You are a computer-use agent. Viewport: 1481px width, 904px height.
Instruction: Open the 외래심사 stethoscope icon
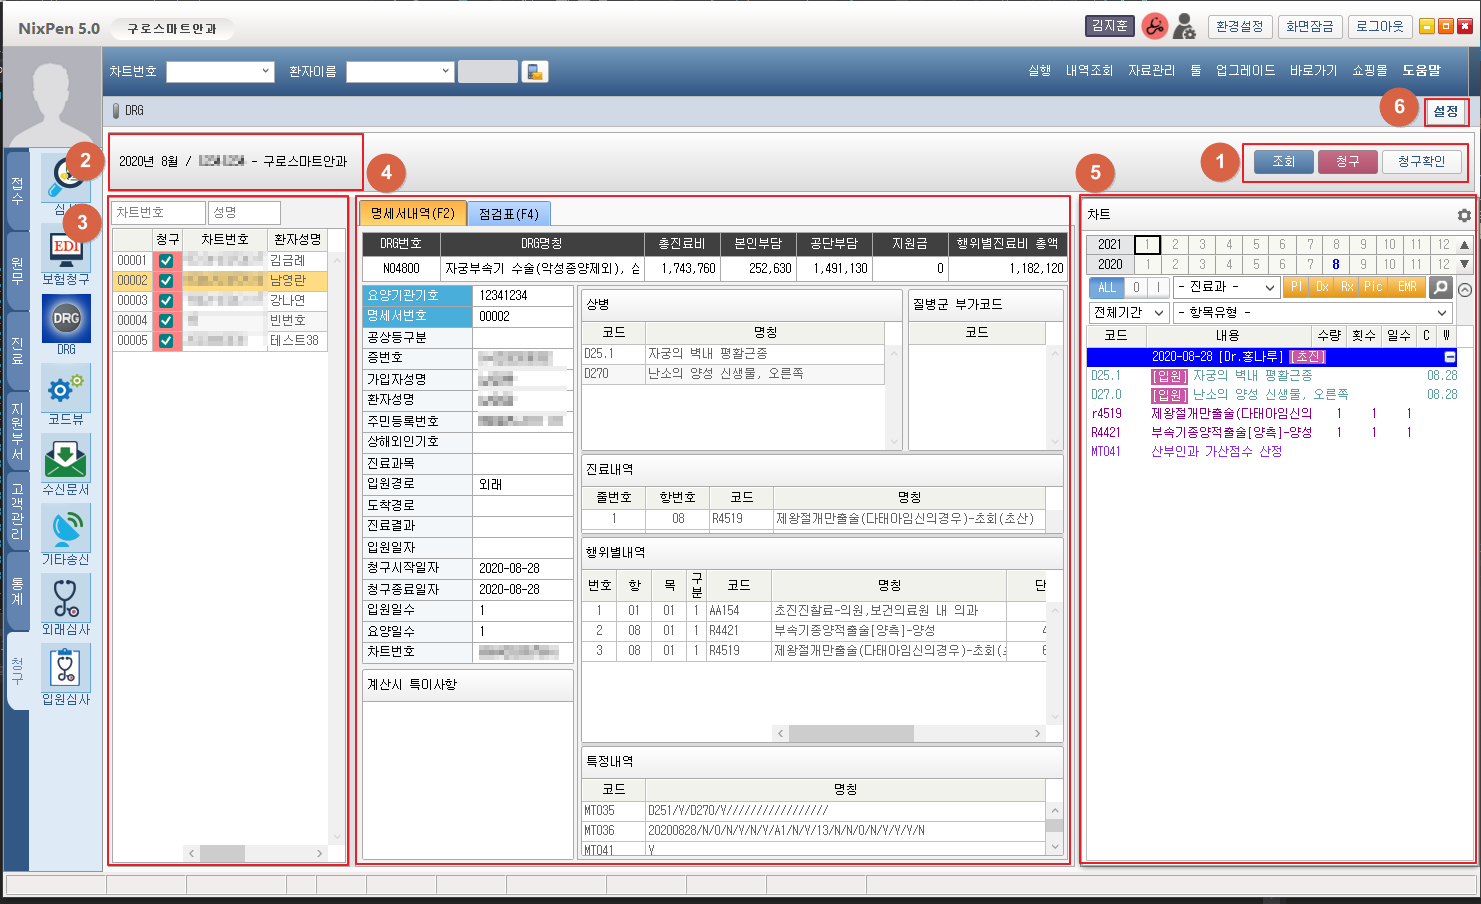[x=66, y=599]
